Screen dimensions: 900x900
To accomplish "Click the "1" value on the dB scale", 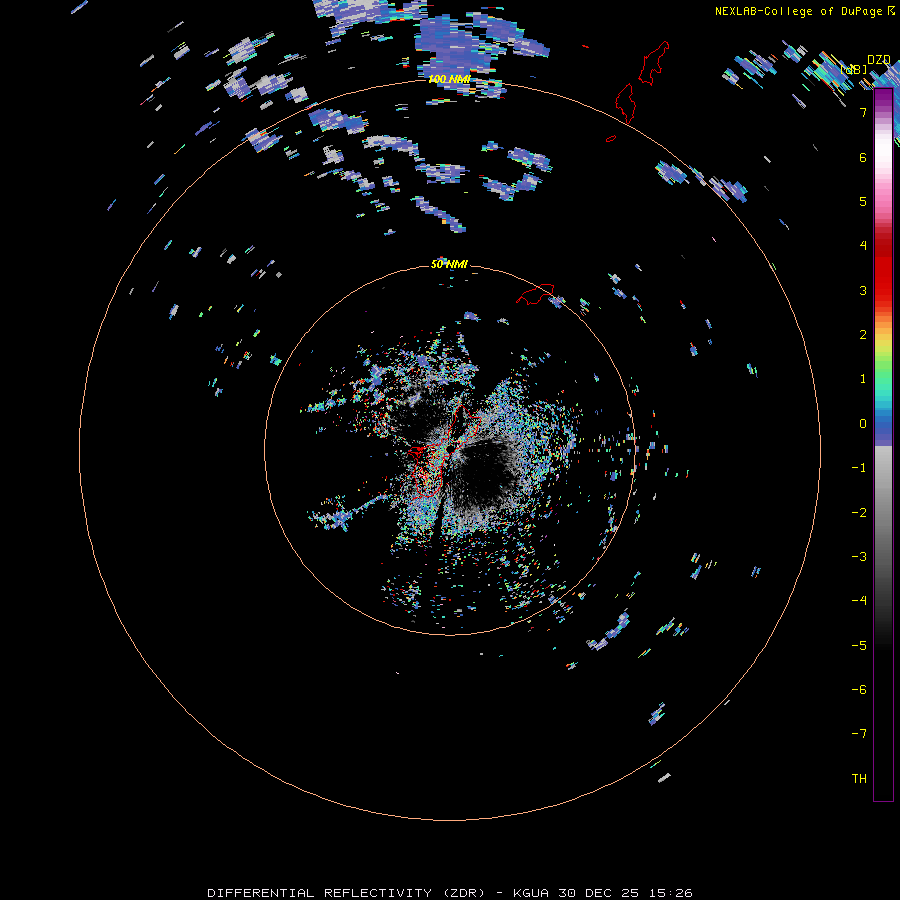I will point(863,379).
